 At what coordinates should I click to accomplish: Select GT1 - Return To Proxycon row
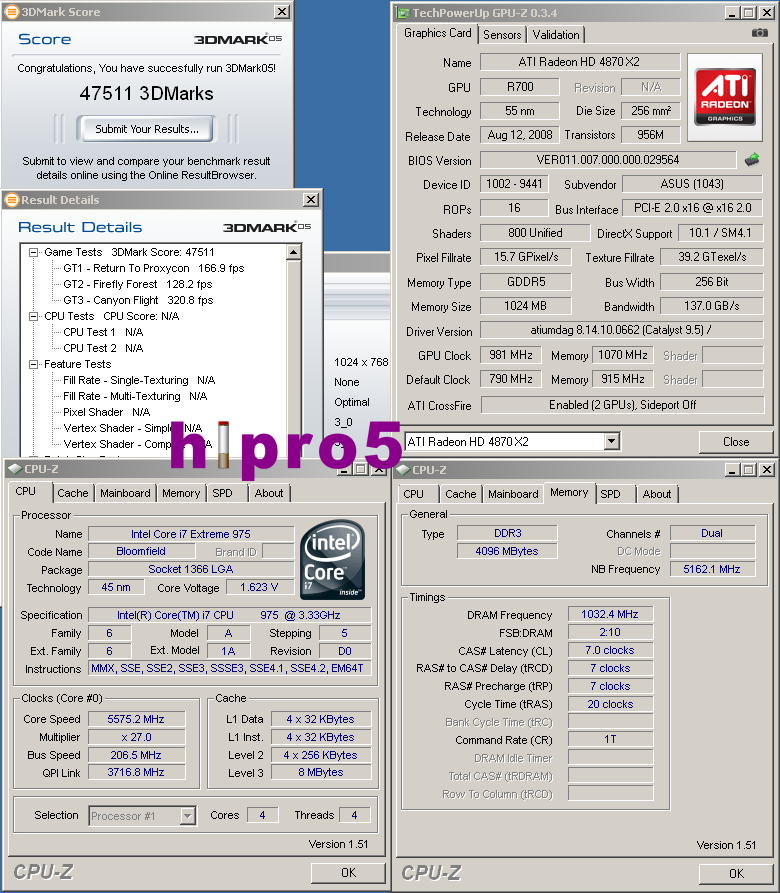click(x=154, y=268)
